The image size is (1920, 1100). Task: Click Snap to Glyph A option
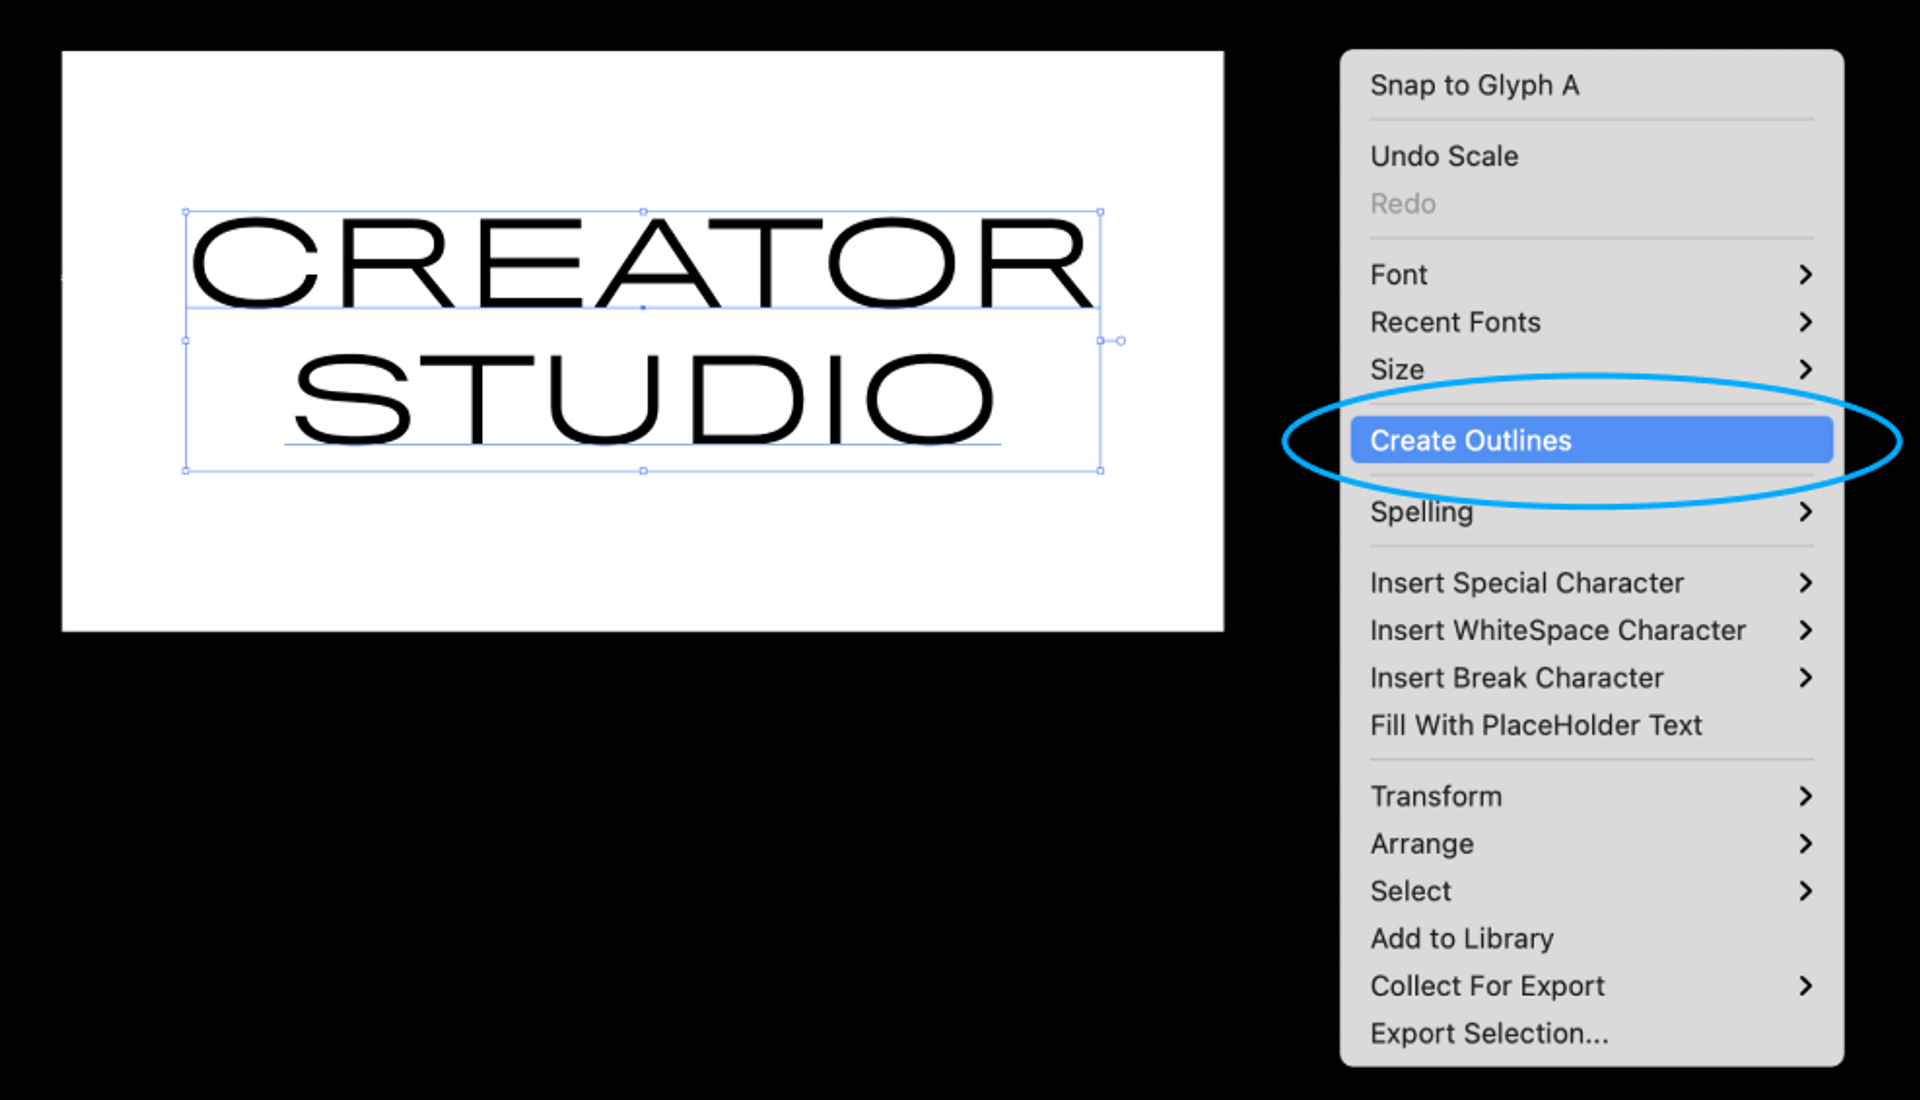click(x=1474, y=85)
